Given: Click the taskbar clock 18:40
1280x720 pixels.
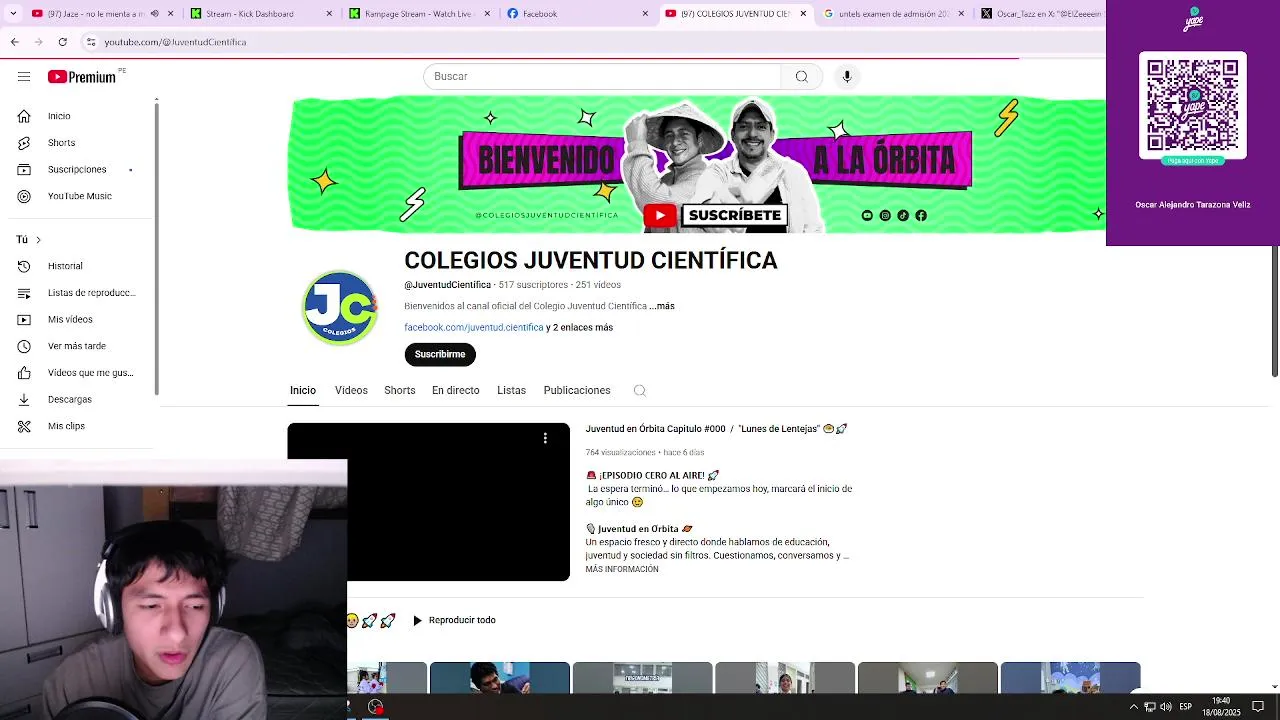Looking at the screenshot, I should click(x=1221, y=706).
